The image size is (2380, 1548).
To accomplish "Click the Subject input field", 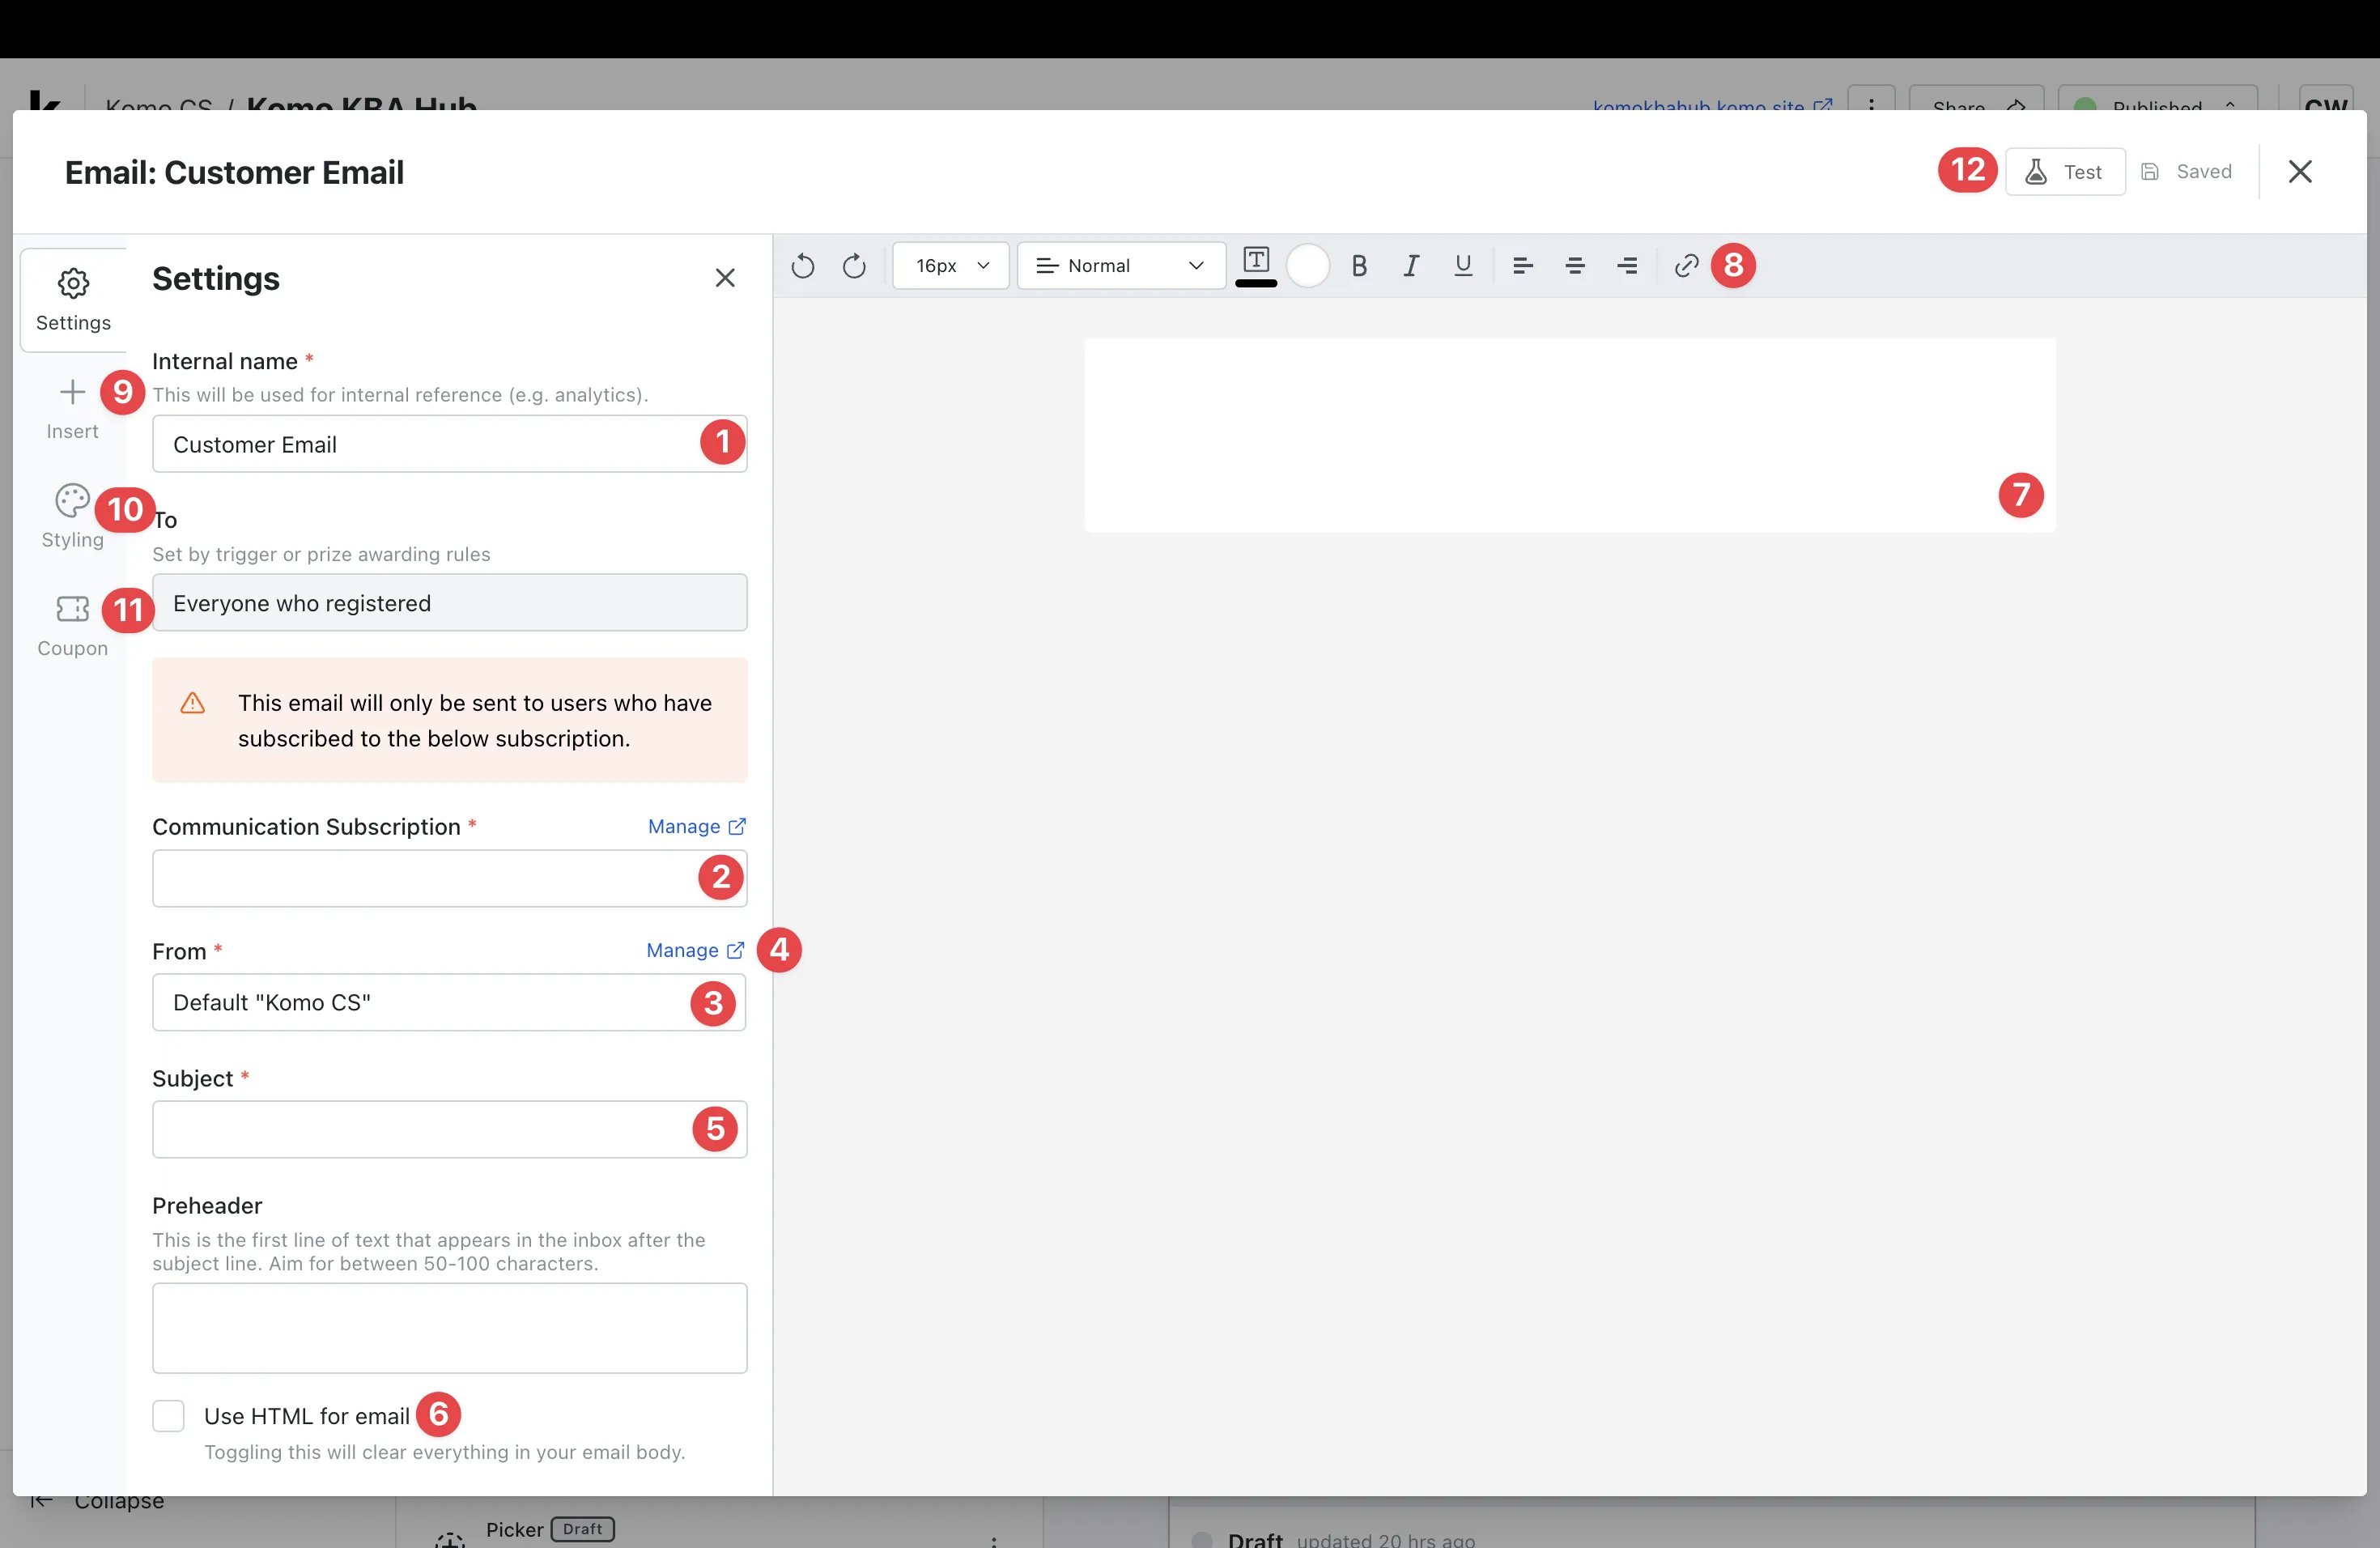I will [x=450, y=1130].
